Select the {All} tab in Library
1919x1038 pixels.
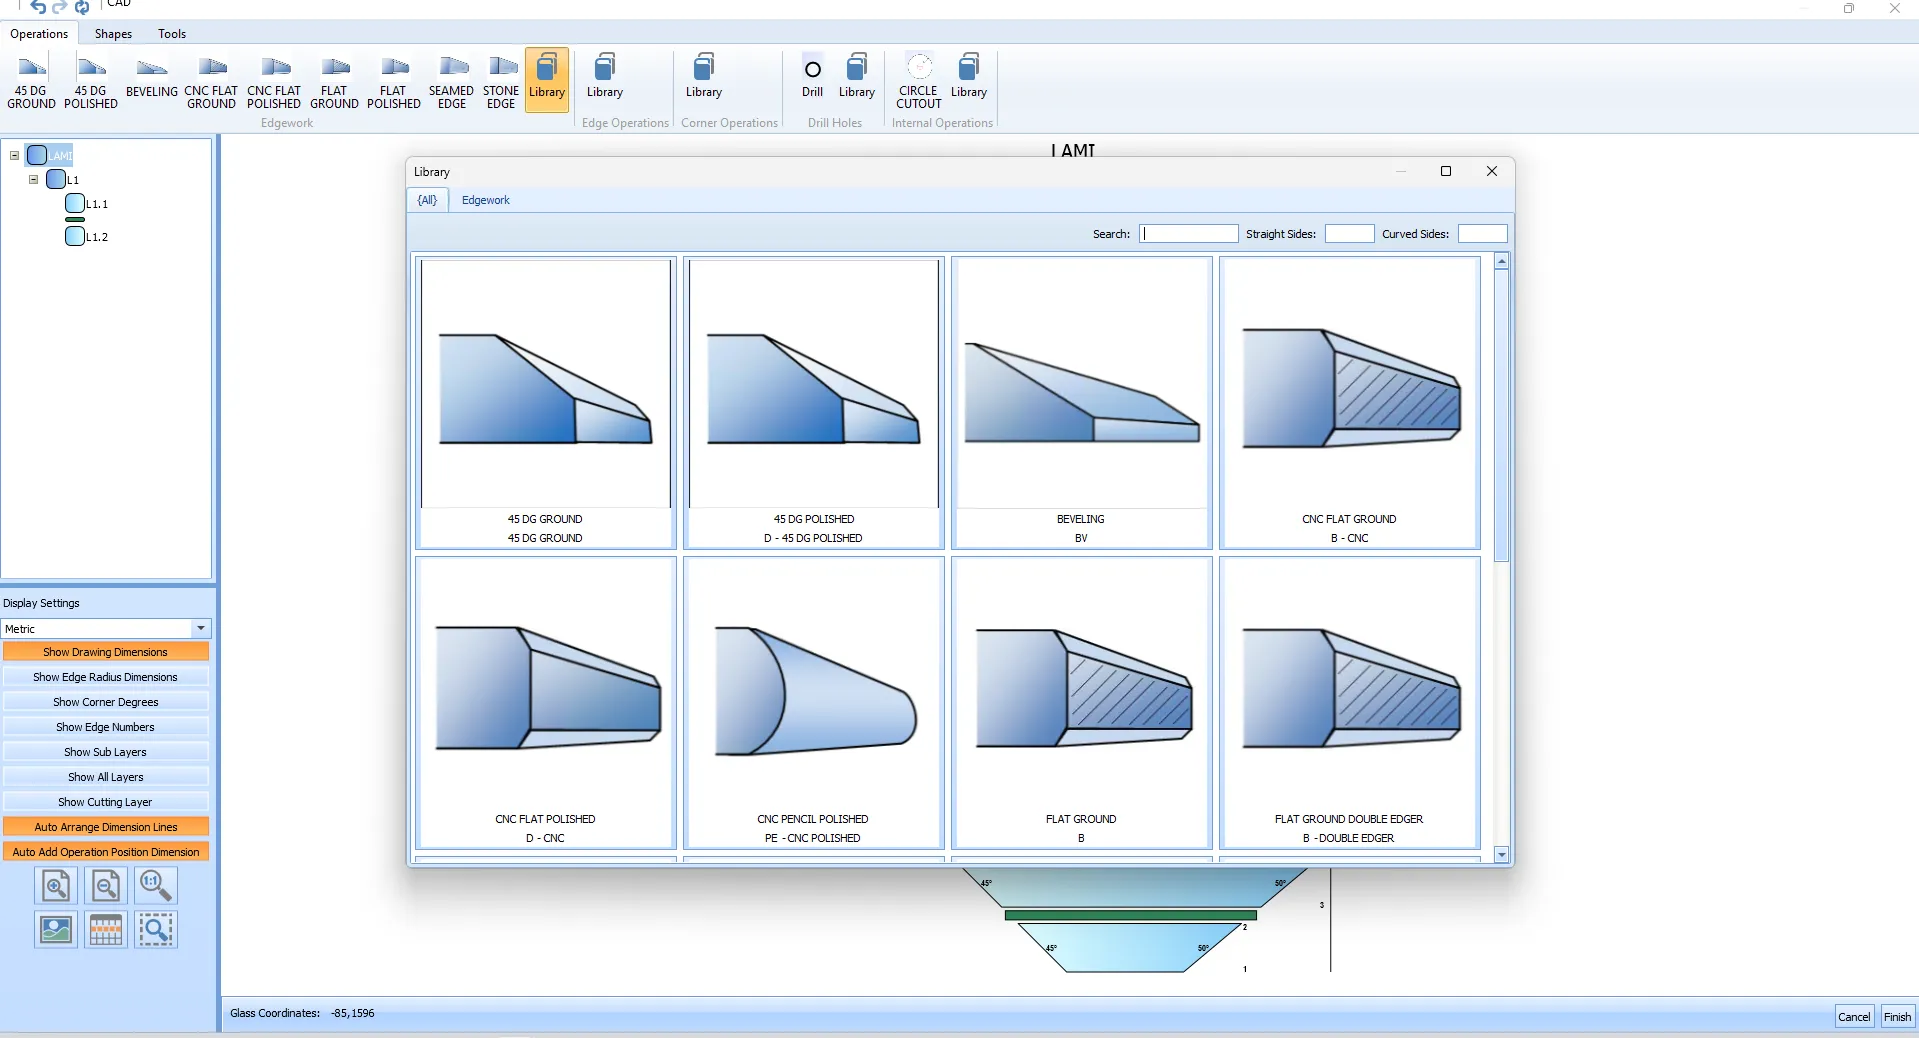pos(427,200)
